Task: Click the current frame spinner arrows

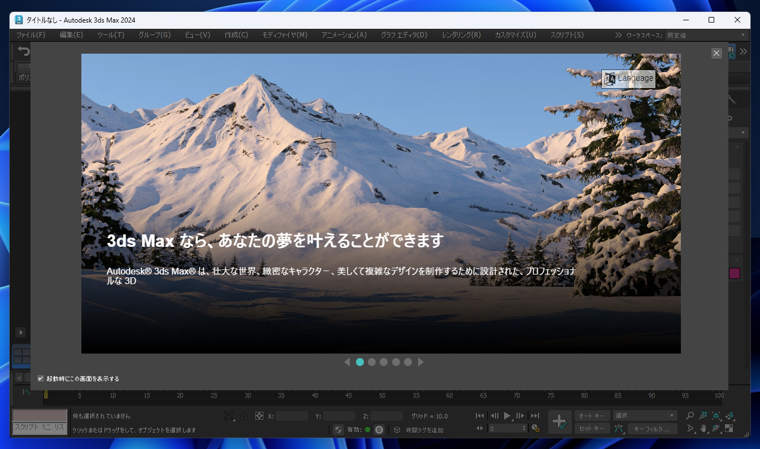Action: tap(524, 428)
